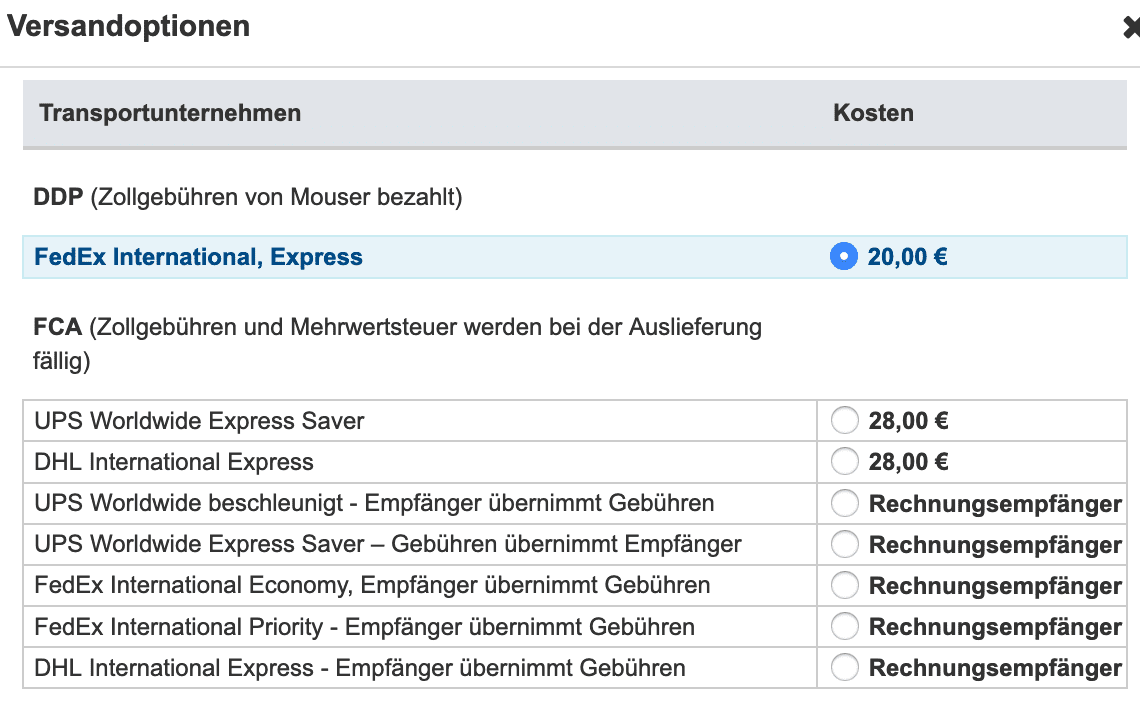Click the FCA Zollgebühren und Mehrwertsteuer heading
Viewport: 1140px width, 702px height.
pyautogui.click(x=398, y=344)
